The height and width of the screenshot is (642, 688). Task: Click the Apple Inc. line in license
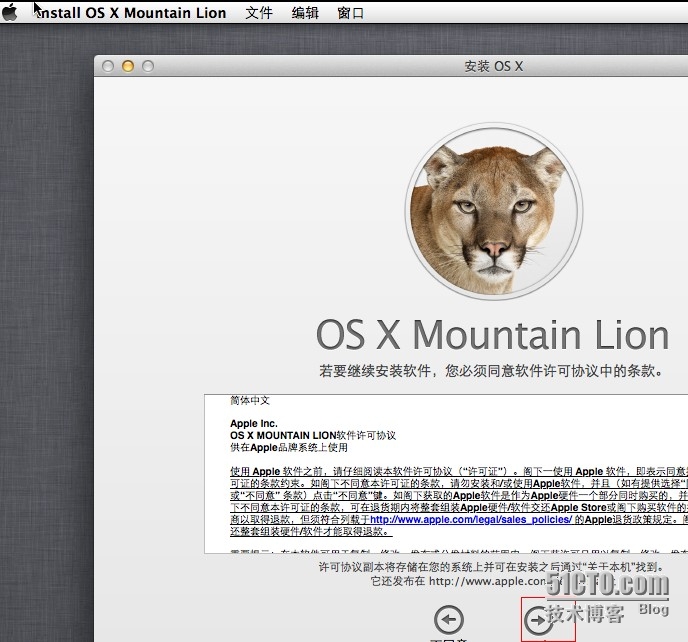click(x=254, y=424)
